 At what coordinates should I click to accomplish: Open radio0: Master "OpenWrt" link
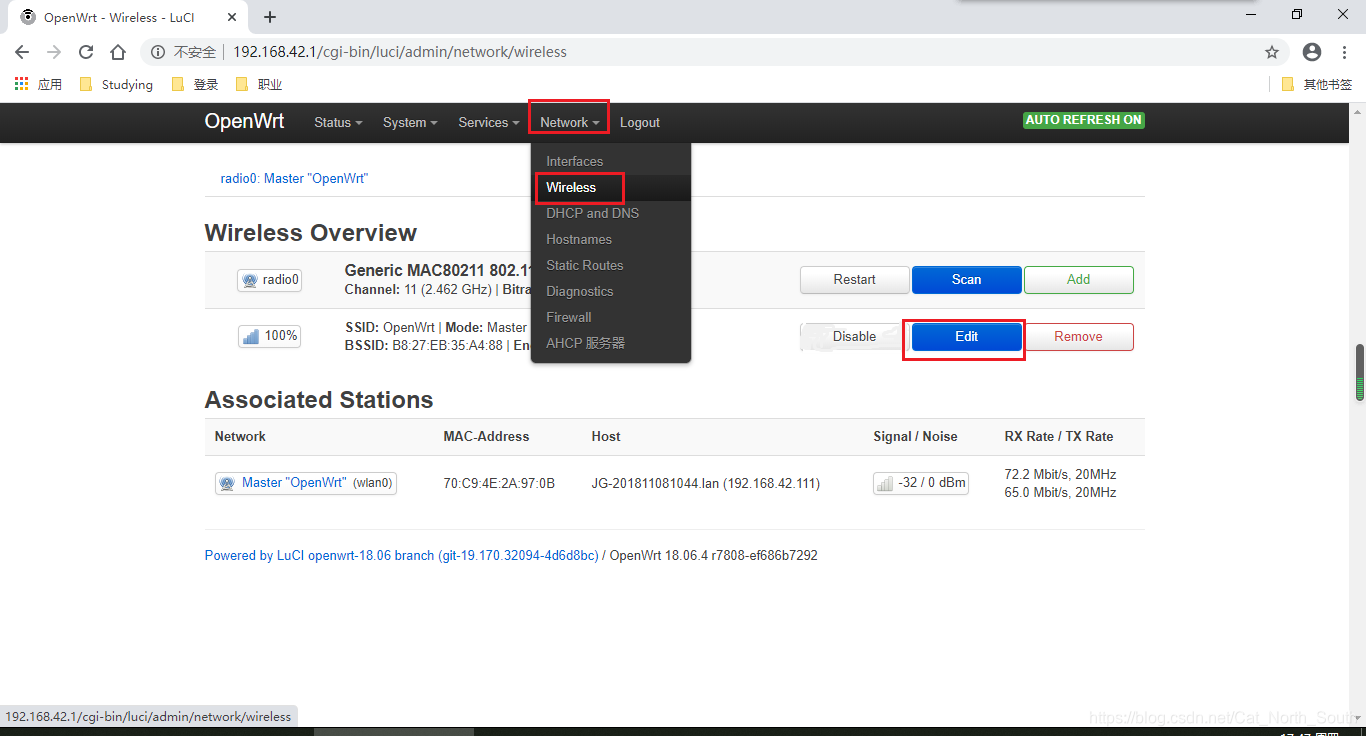click(x=294, y=178)
